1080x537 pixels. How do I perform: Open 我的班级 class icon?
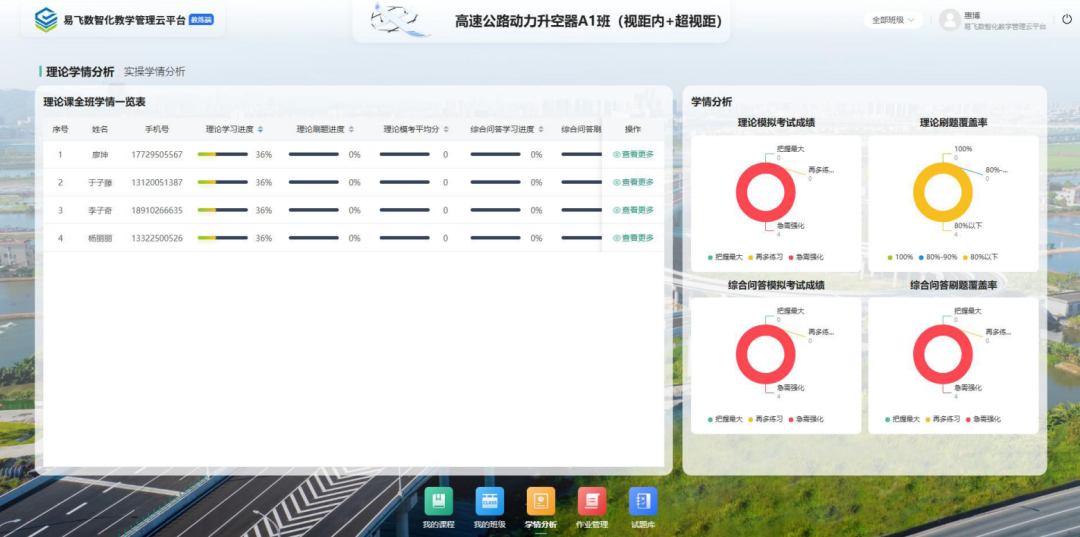[489, 502]
